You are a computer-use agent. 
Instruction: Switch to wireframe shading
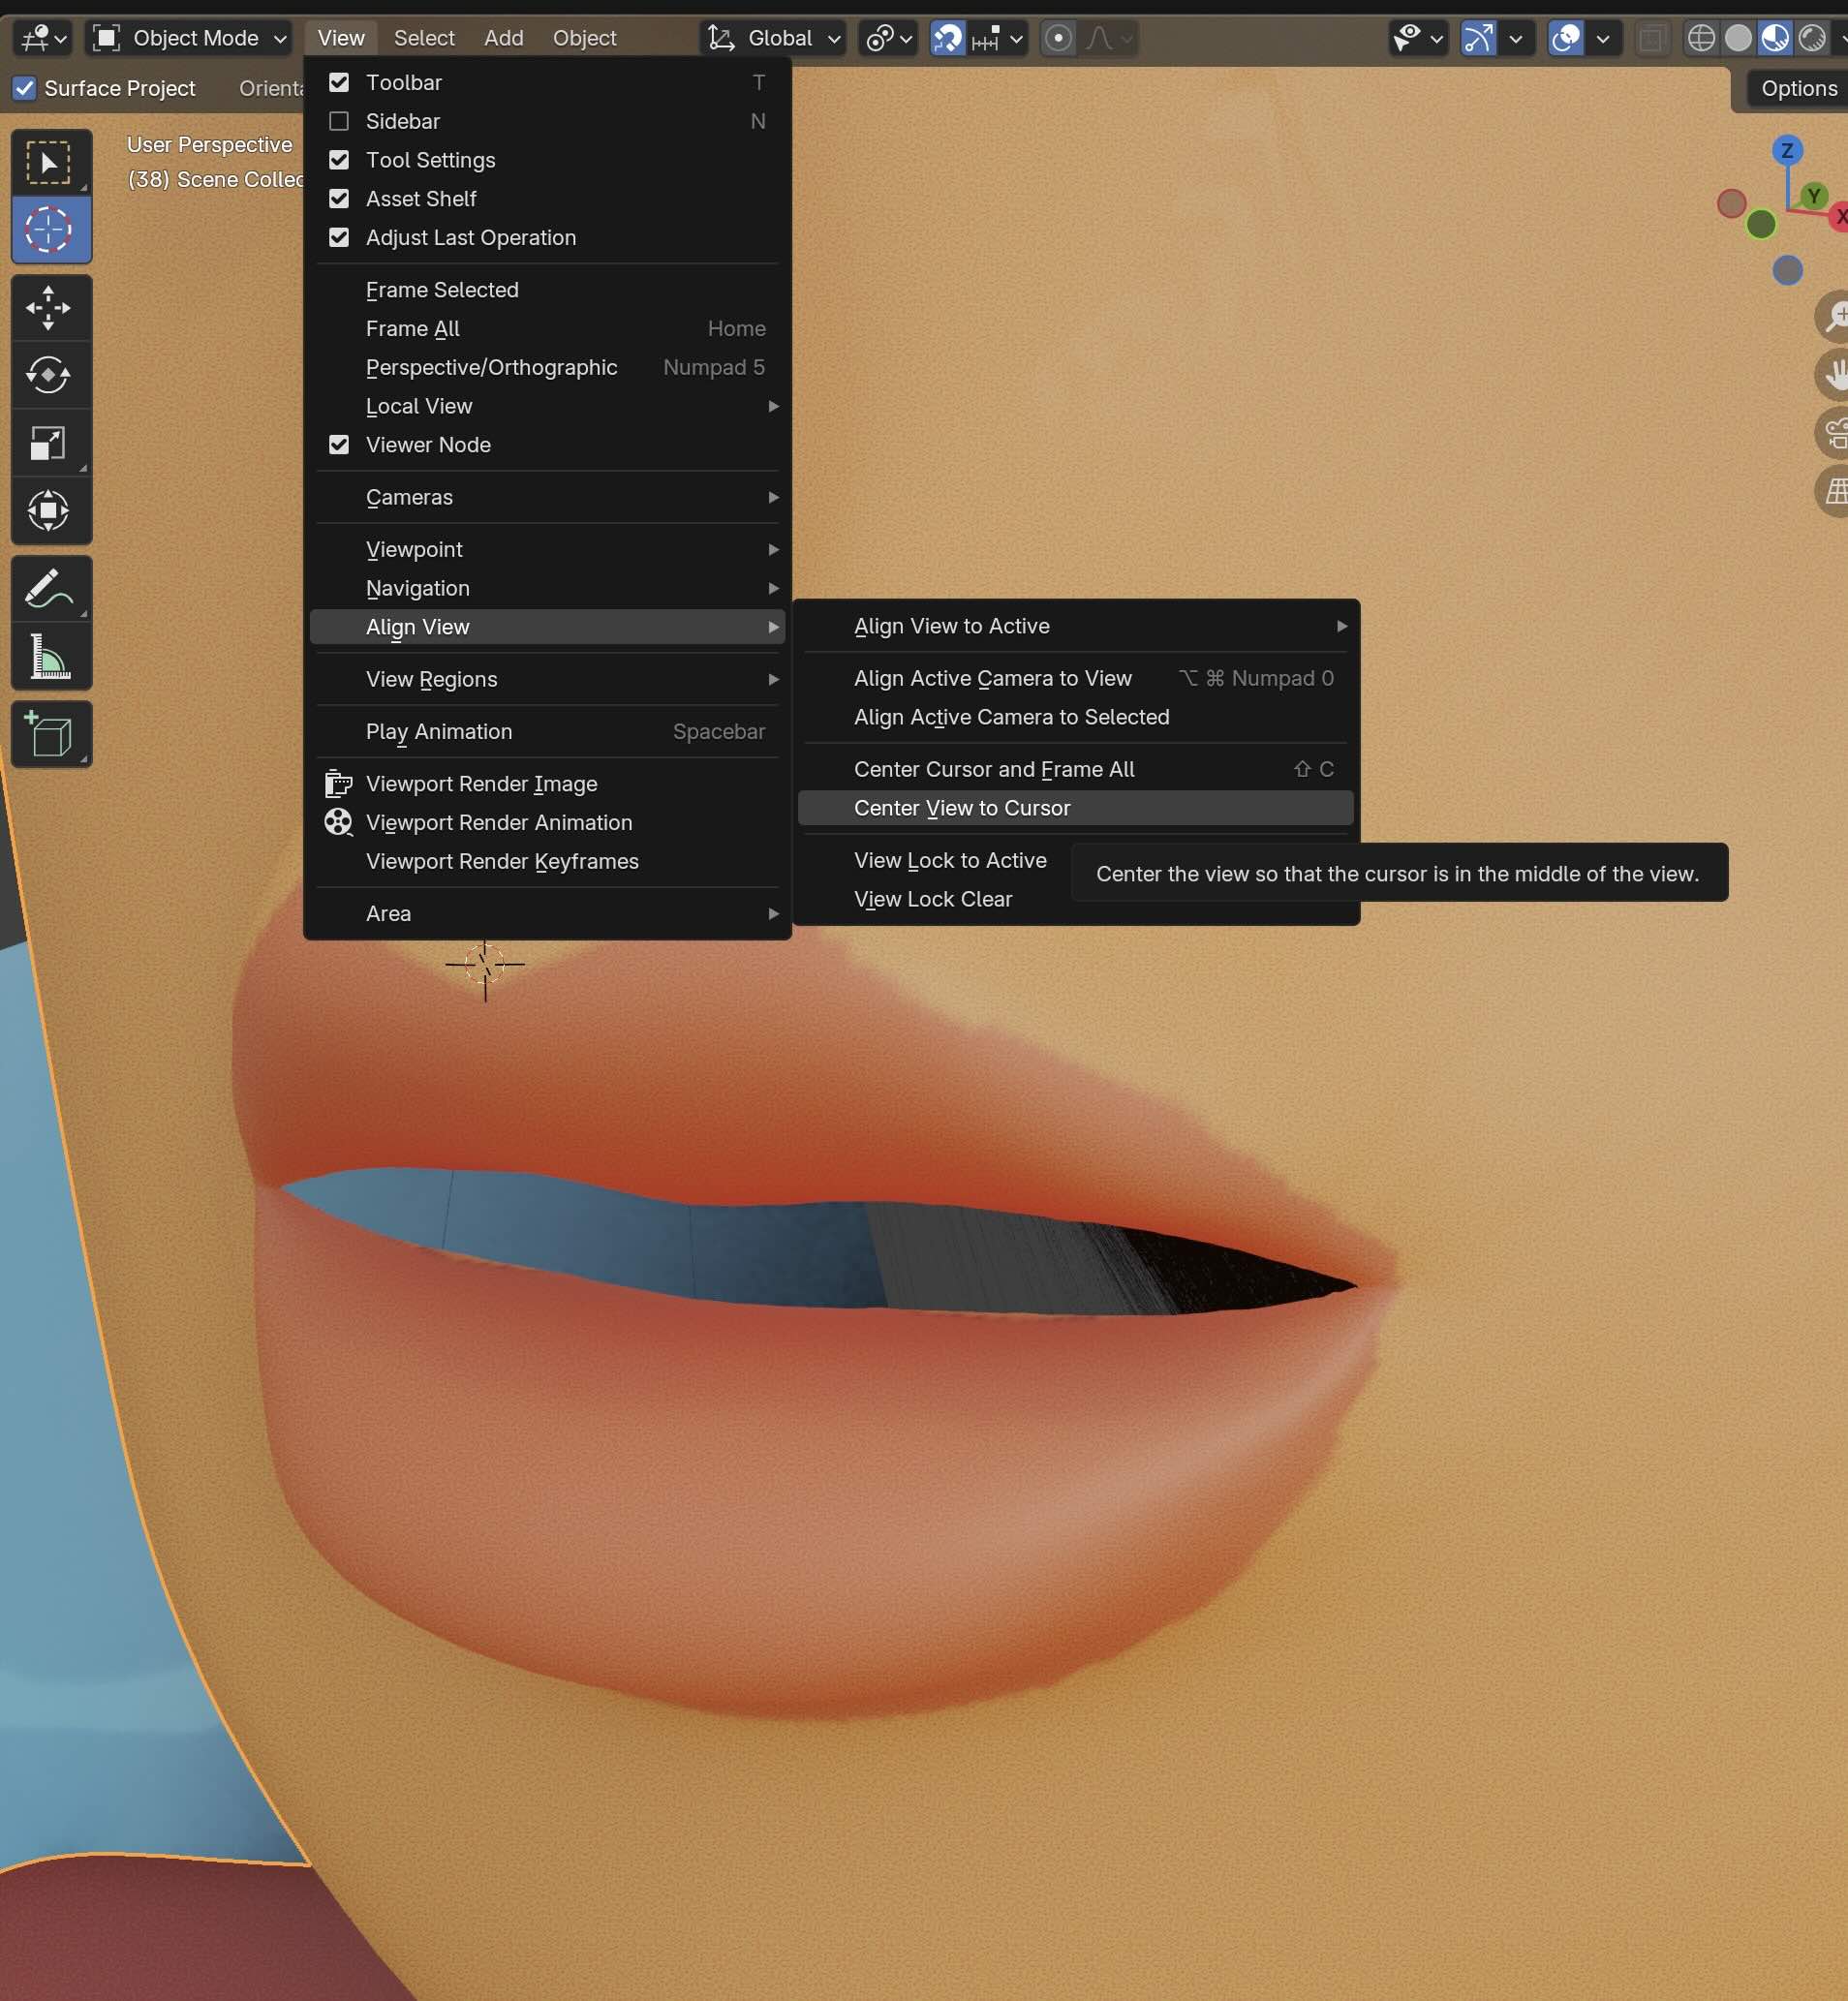1701,38
